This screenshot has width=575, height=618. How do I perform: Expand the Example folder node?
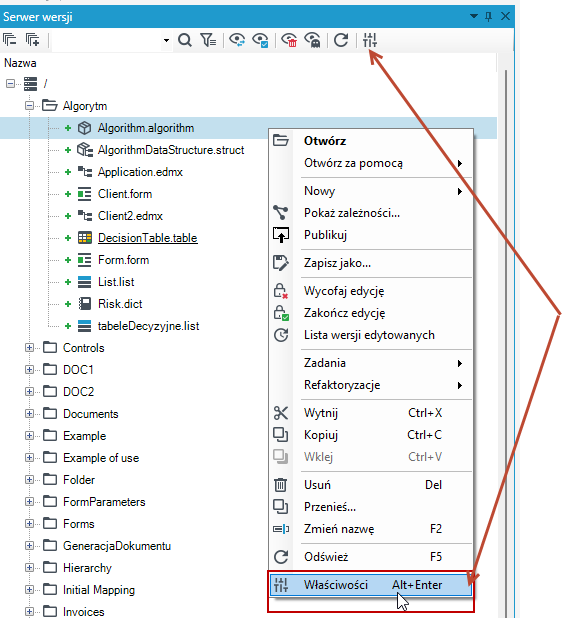(x=29, y=436)
